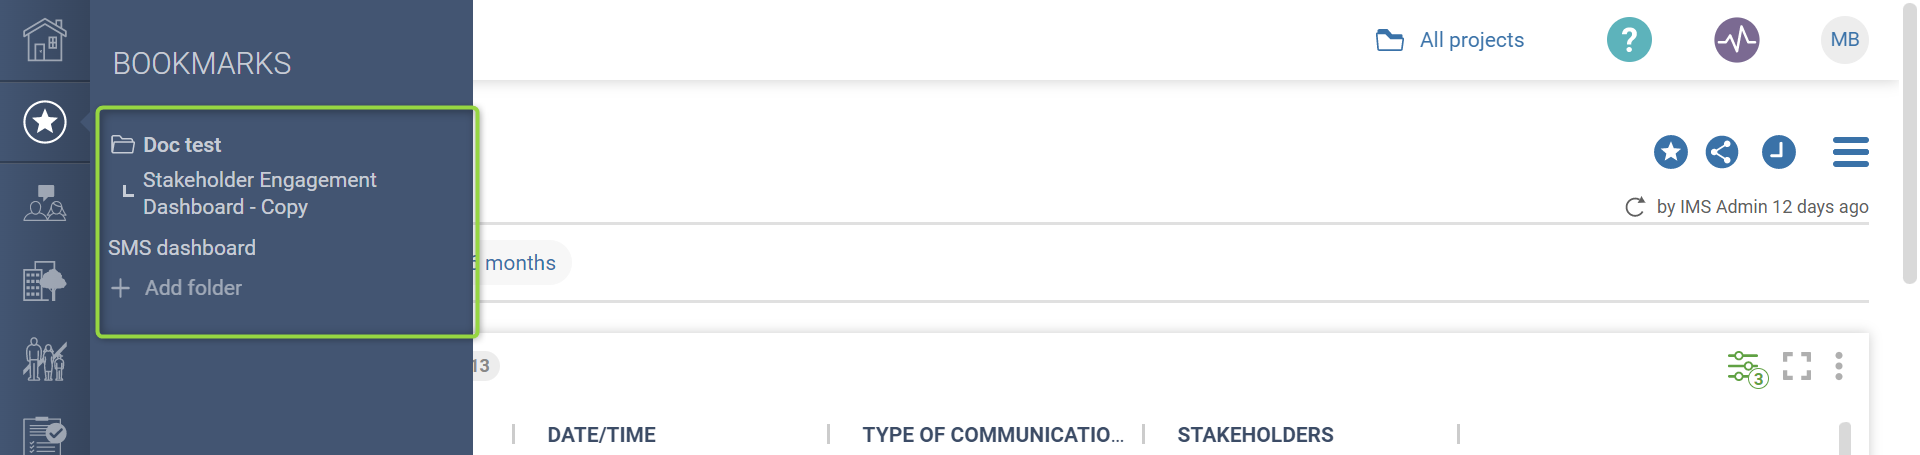Open the building and tree sidebar icon

click(x=45, y=281)
